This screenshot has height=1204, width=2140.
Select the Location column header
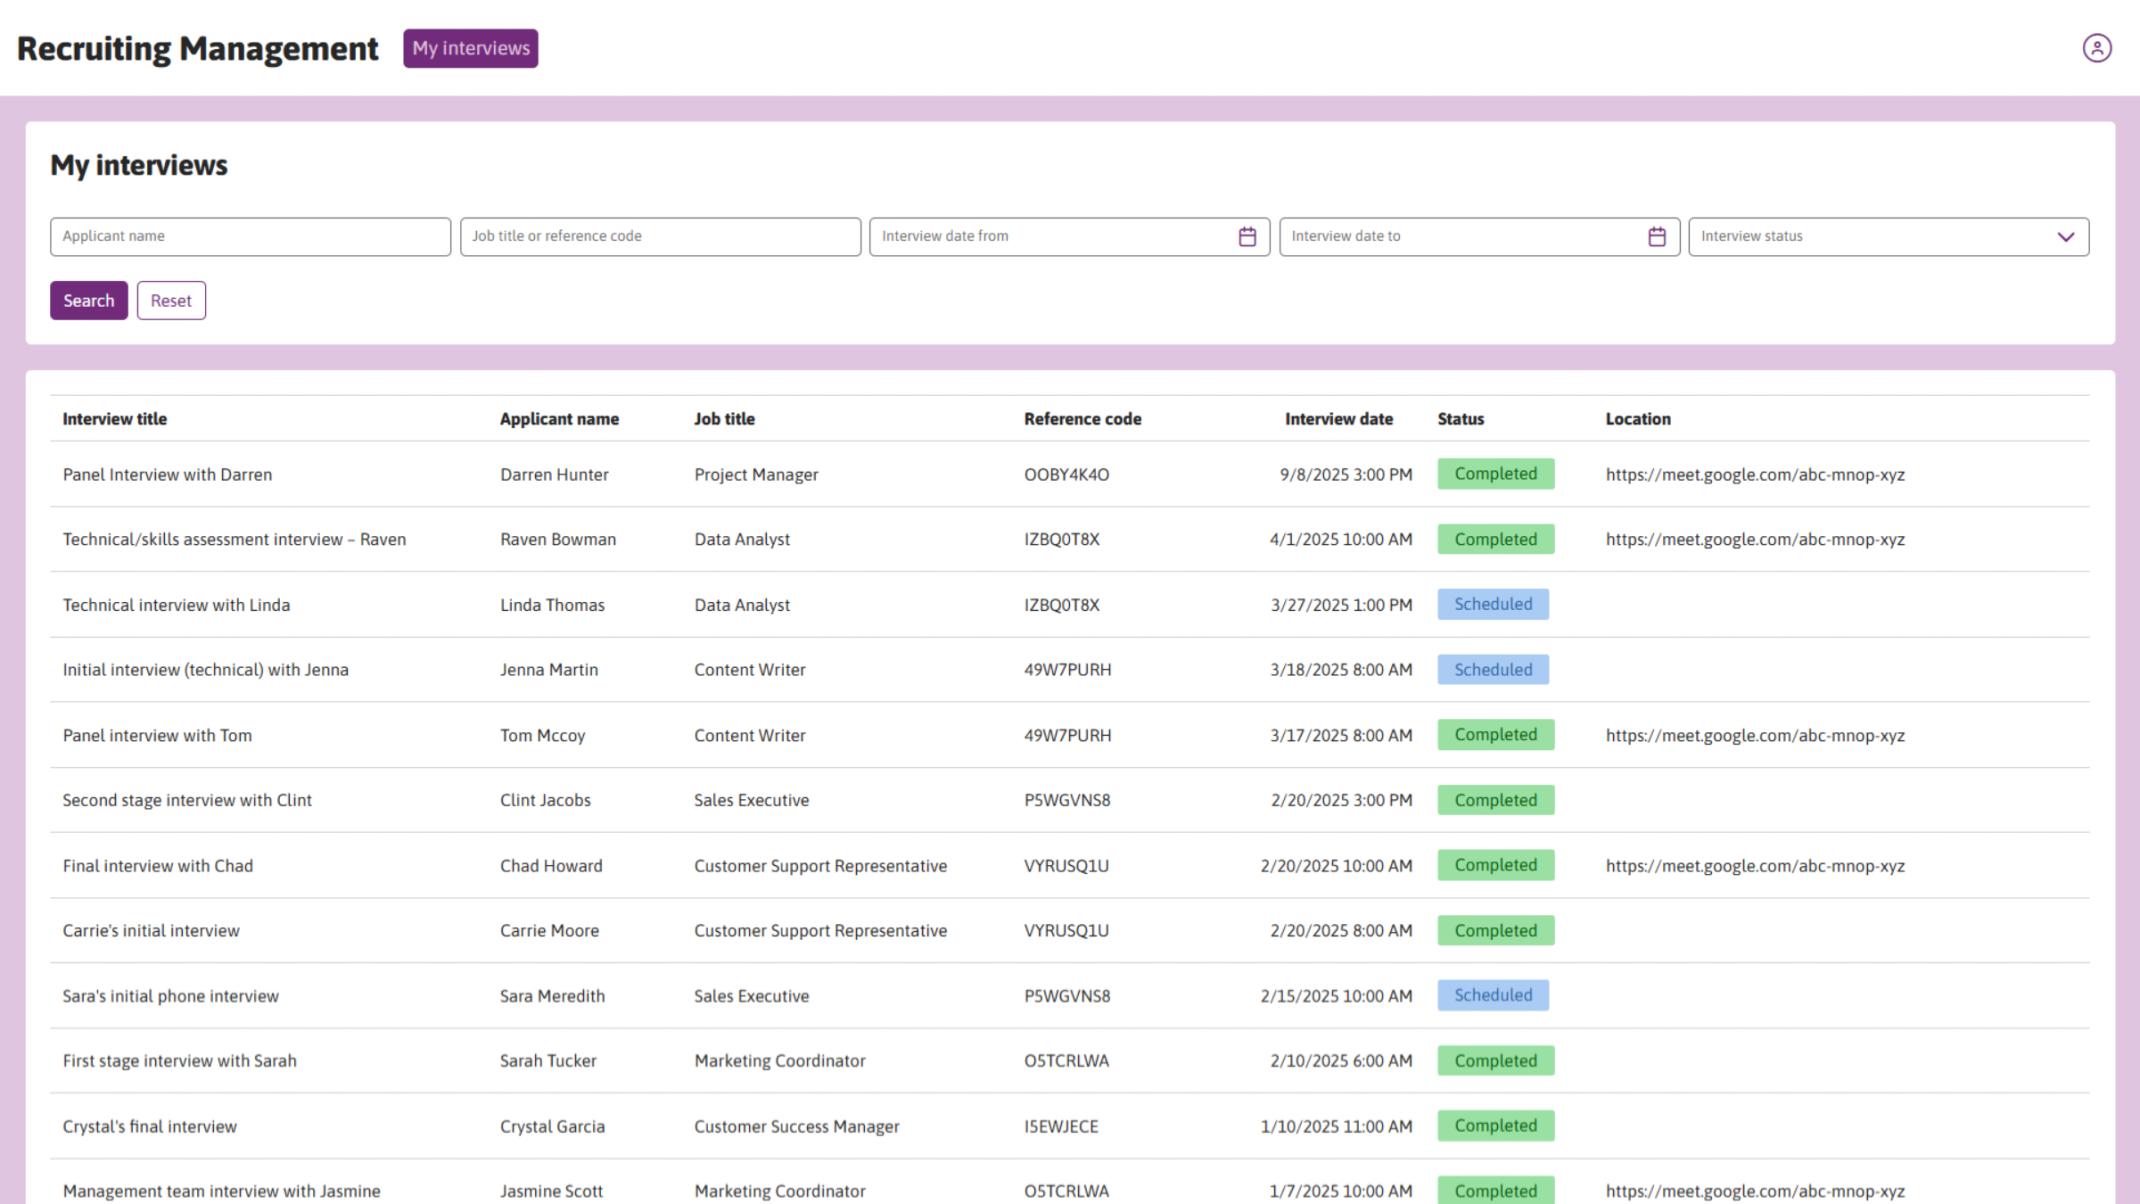tap(1638, 419)
